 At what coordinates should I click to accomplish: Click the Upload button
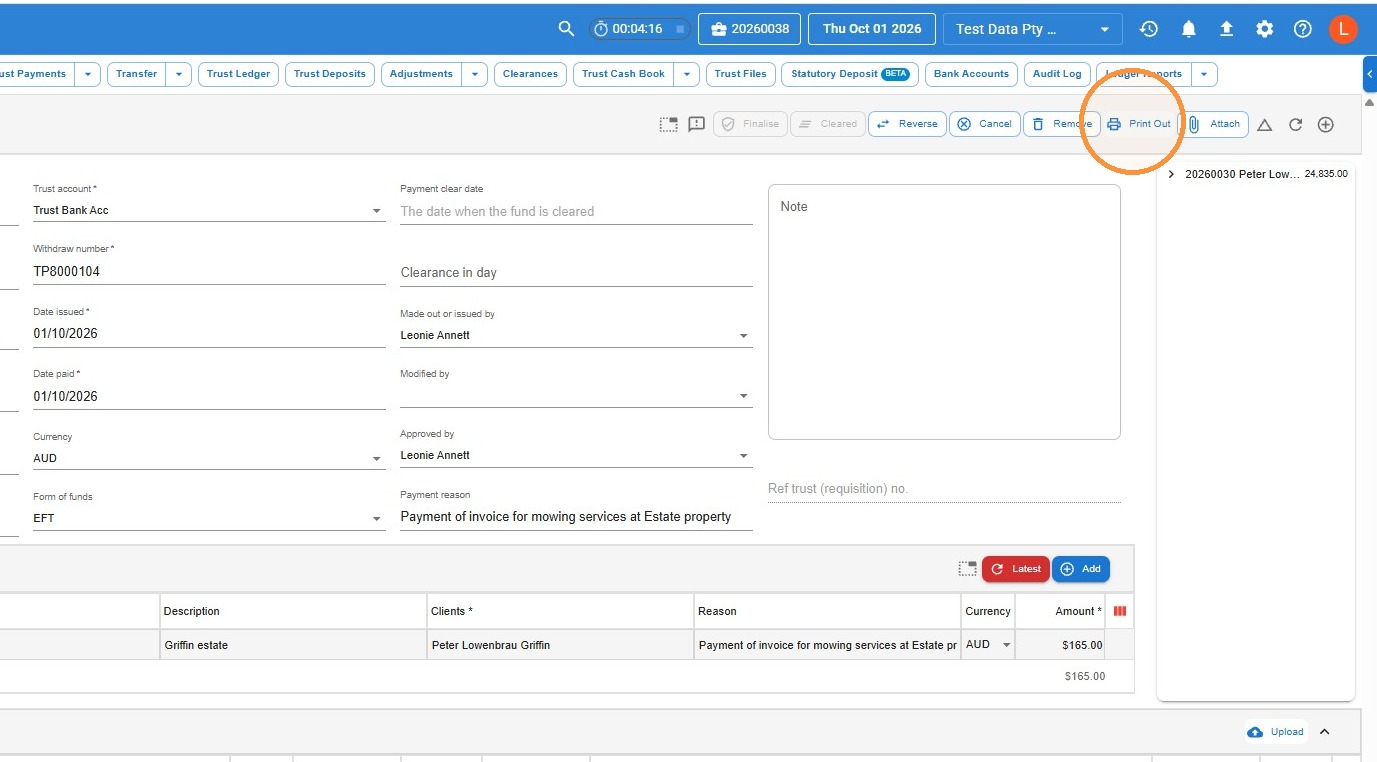tap(1276, 732)
